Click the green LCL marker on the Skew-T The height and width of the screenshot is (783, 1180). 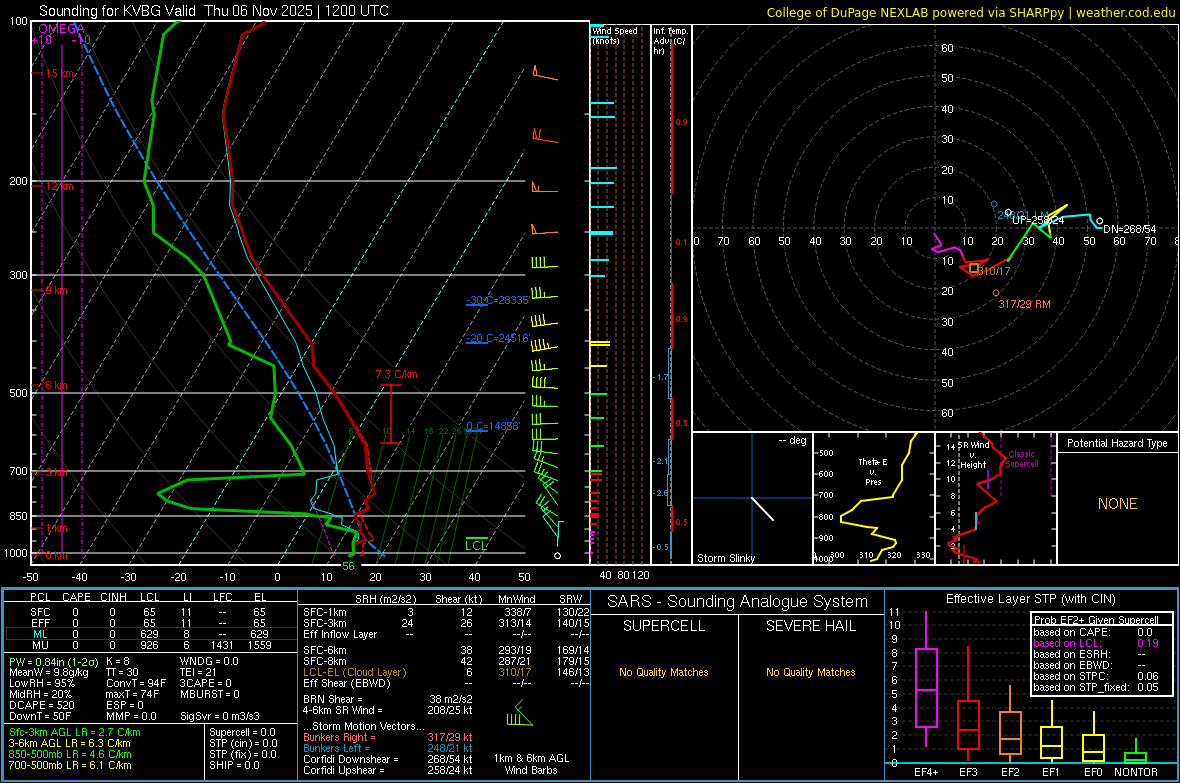click(476, 544)
